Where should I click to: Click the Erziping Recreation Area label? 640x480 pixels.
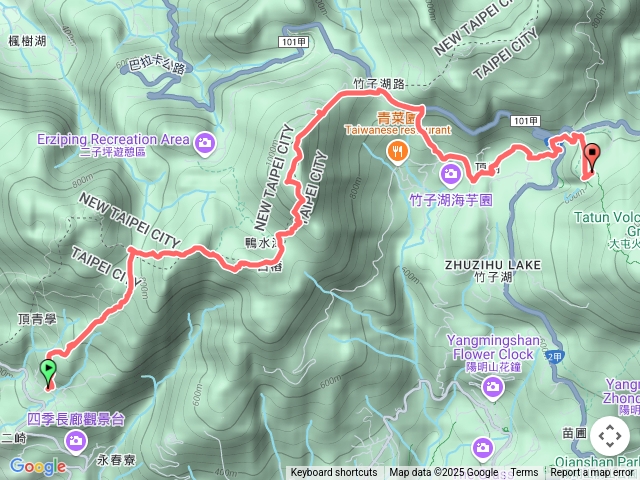click(x=113, y=140)
